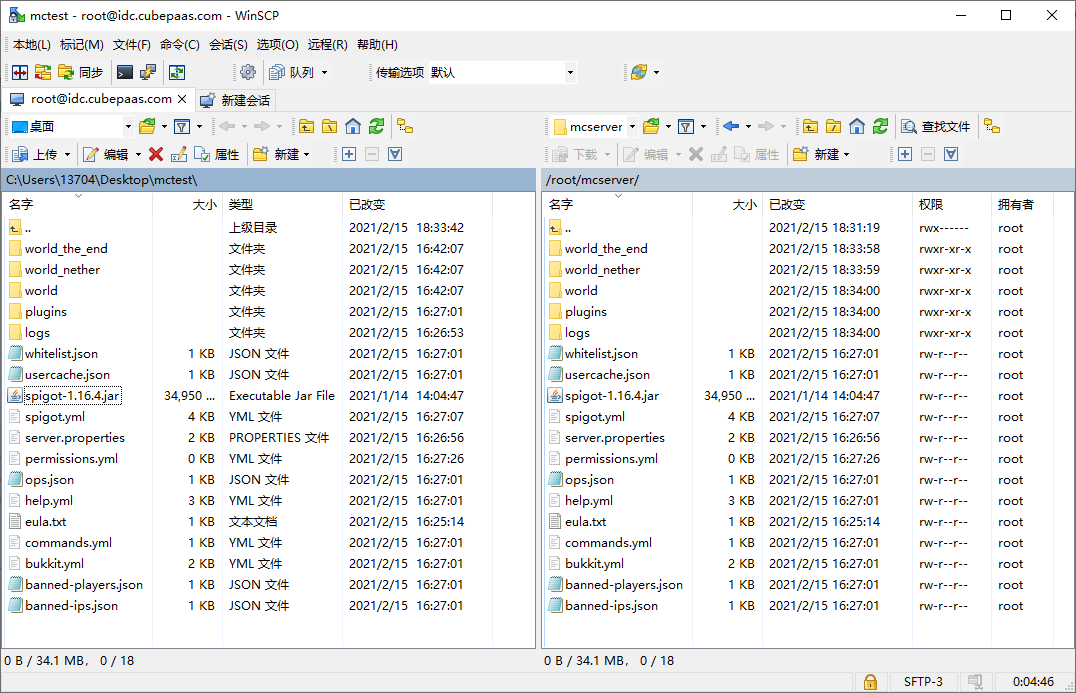
Task: Select local world_nether folder
Action: [x=62, y=270]
